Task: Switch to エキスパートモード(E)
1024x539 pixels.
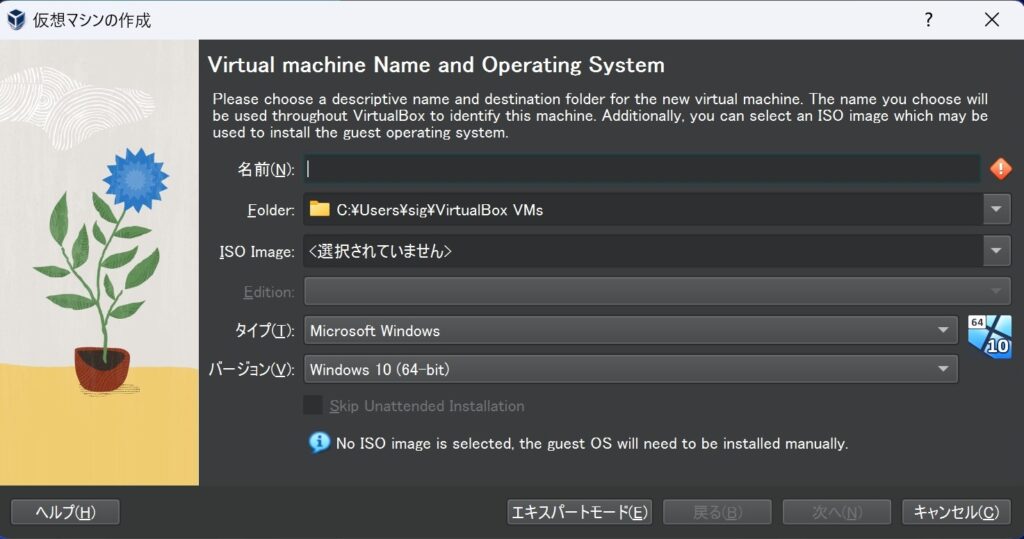Action: [580, 512]
